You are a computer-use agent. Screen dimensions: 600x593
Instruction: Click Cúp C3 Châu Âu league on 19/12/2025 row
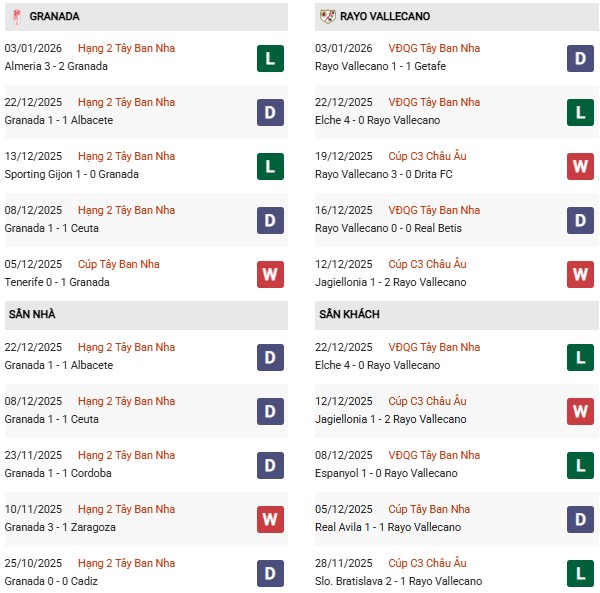coord(432,156)
